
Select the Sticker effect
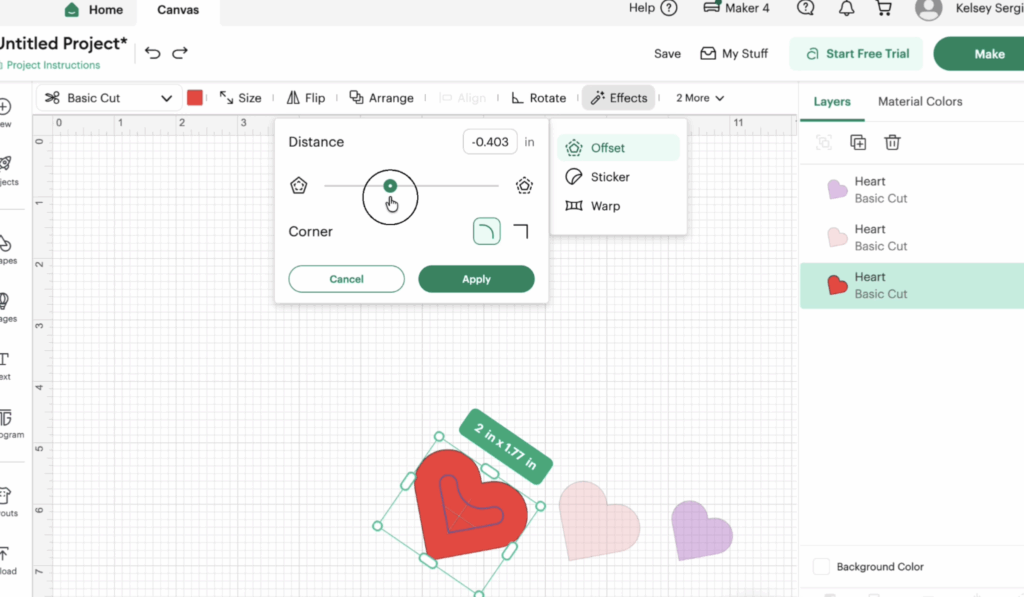tap(597, 177)
